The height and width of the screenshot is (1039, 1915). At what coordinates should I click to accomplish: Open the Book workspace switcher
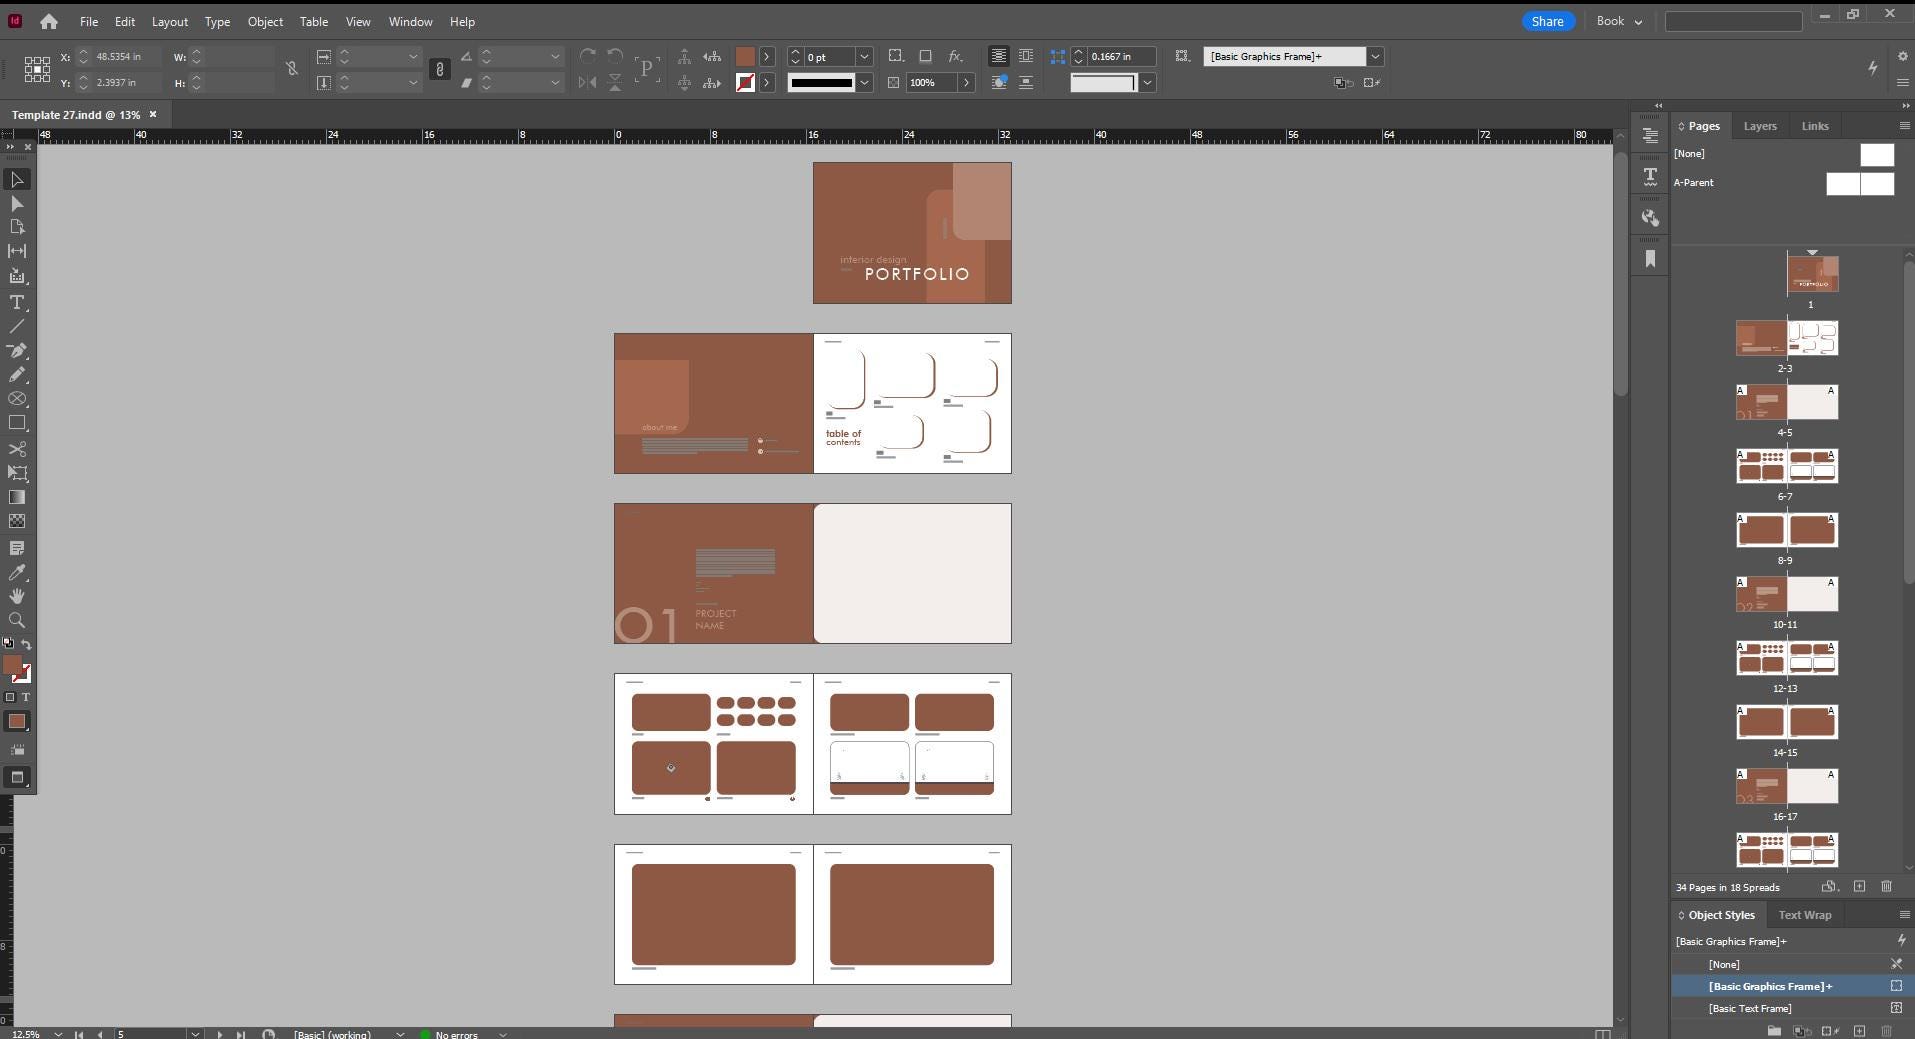pyautogui.click(x=1619, y=21)
